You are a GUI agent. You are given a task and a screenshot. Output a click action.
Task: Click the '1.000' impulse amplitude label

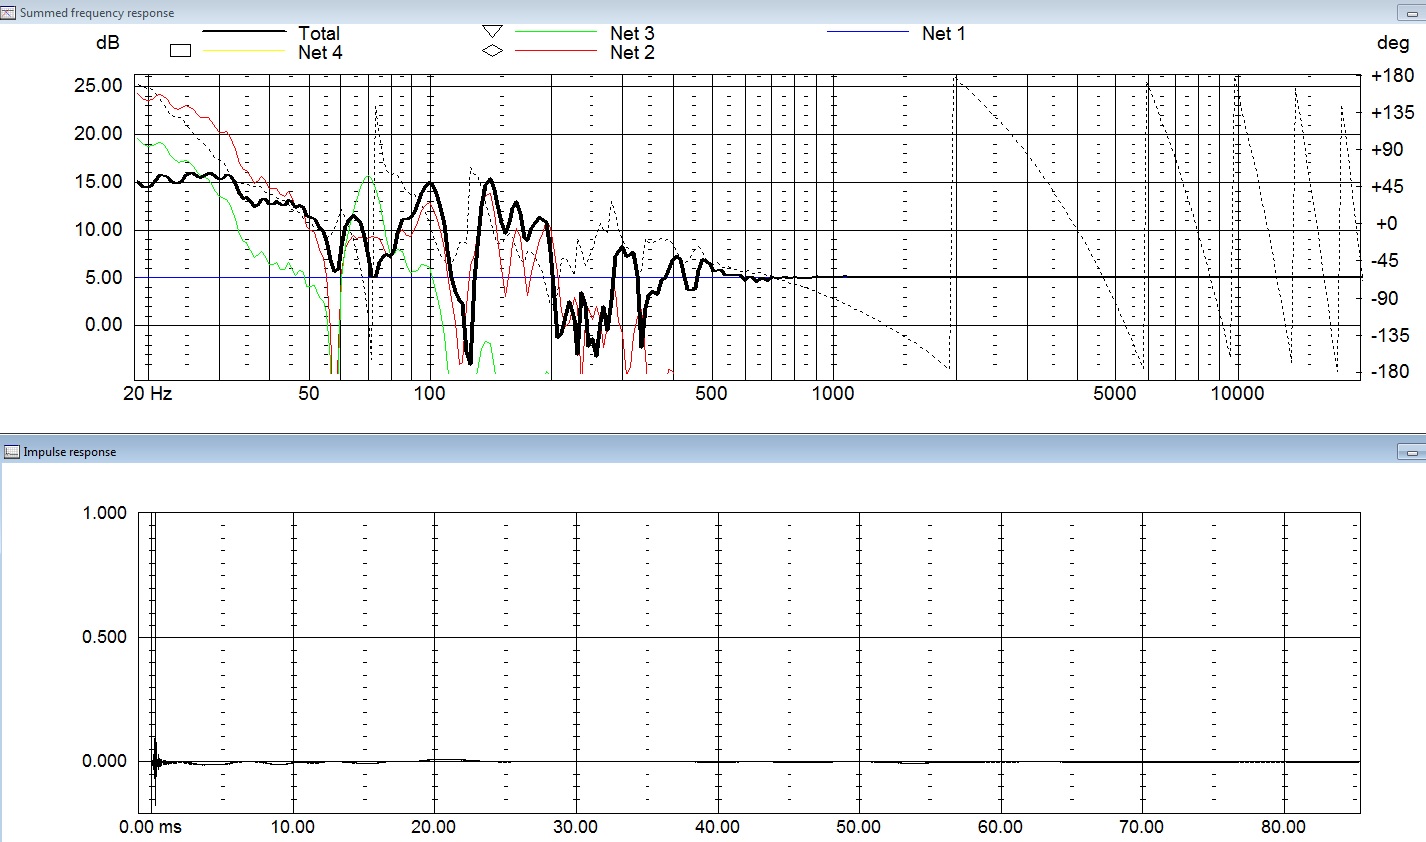pyautogui.click(x=104, y=513)
